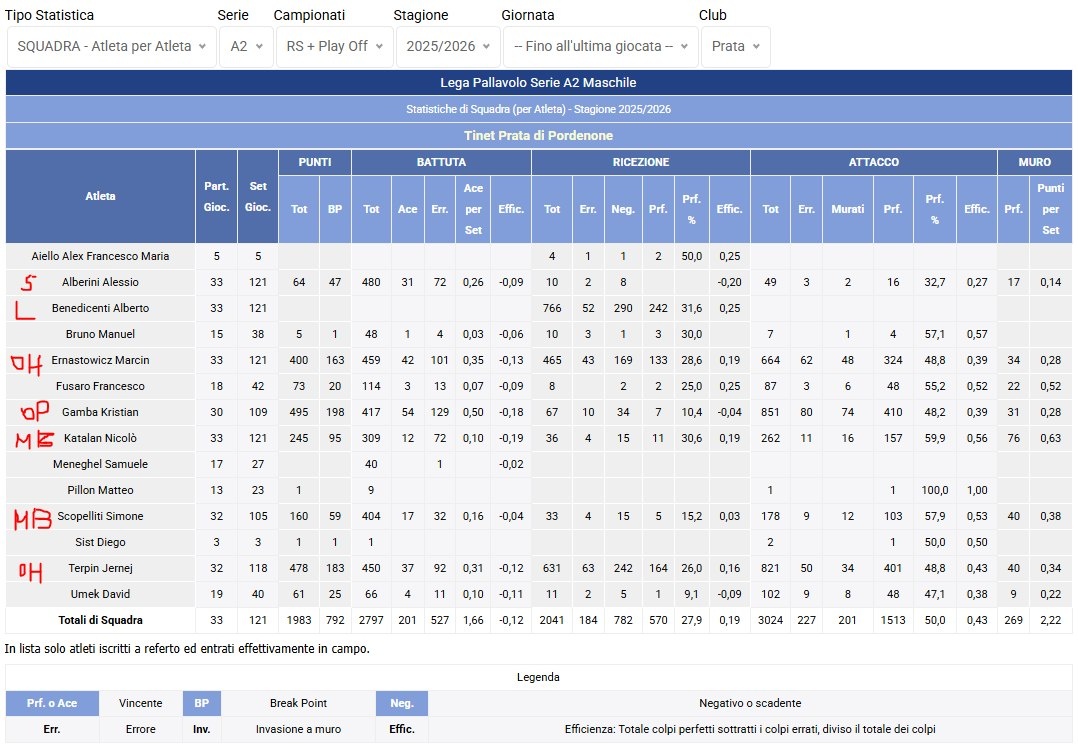This screenshot has width=1078, height=754.
Task: Click the RICEZIONE column group header
Action: pos(641,162)
